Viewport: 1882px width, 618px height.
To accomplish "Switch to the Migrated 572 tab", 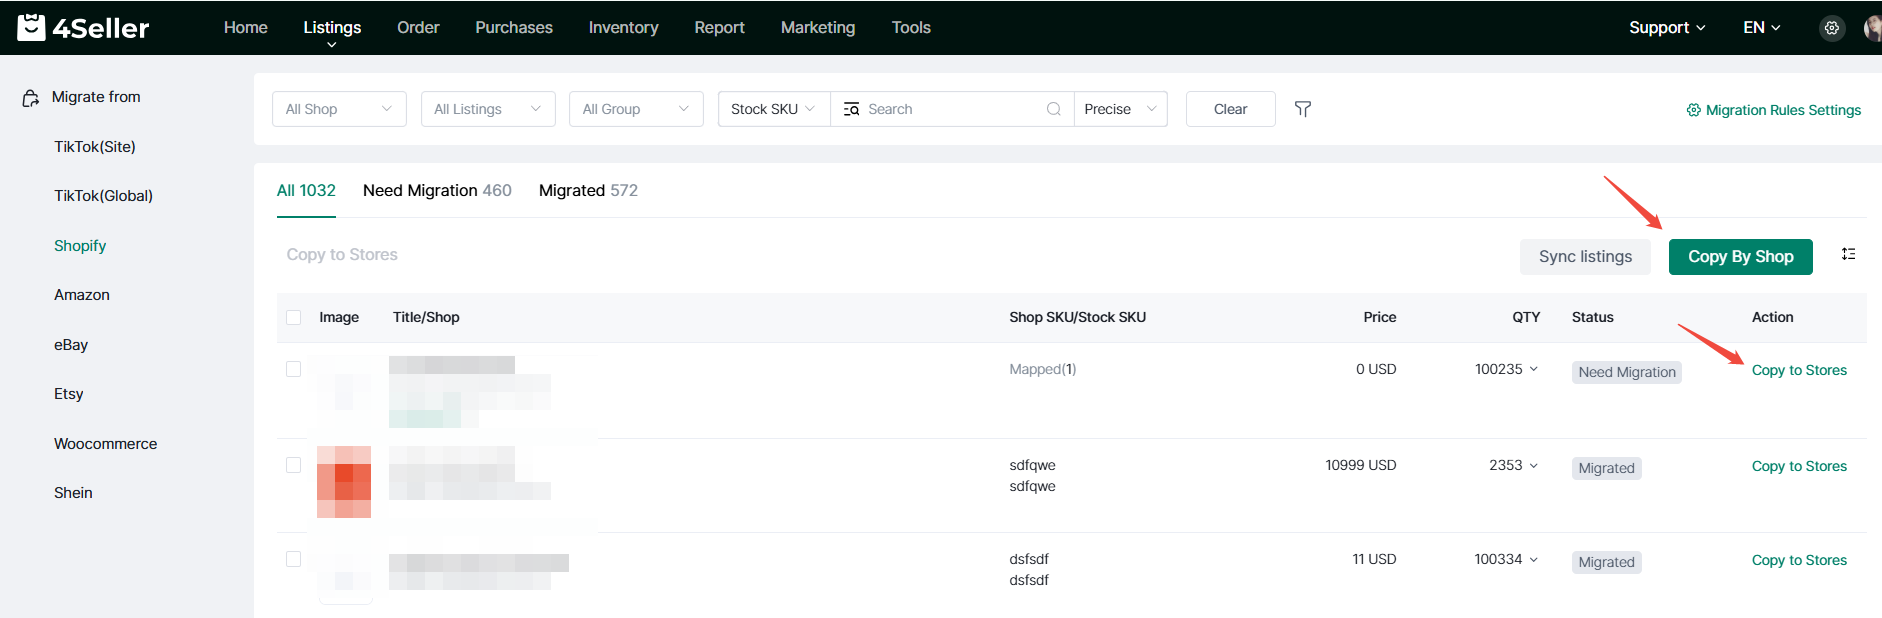I will tap(588, 191).
